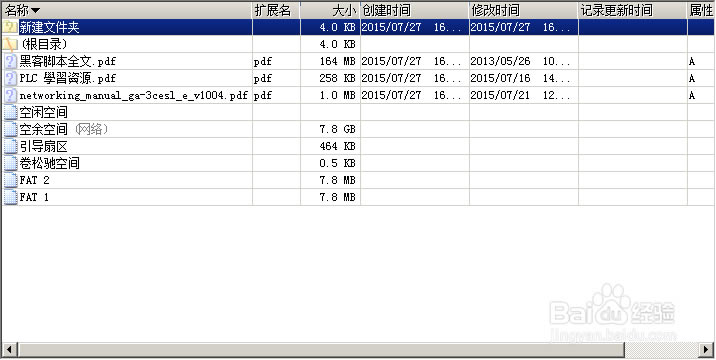This screenshot has width=716, height=360.
Task: Click the icon of PLC 學習资源.pdf
Action: tap(10, 78)
